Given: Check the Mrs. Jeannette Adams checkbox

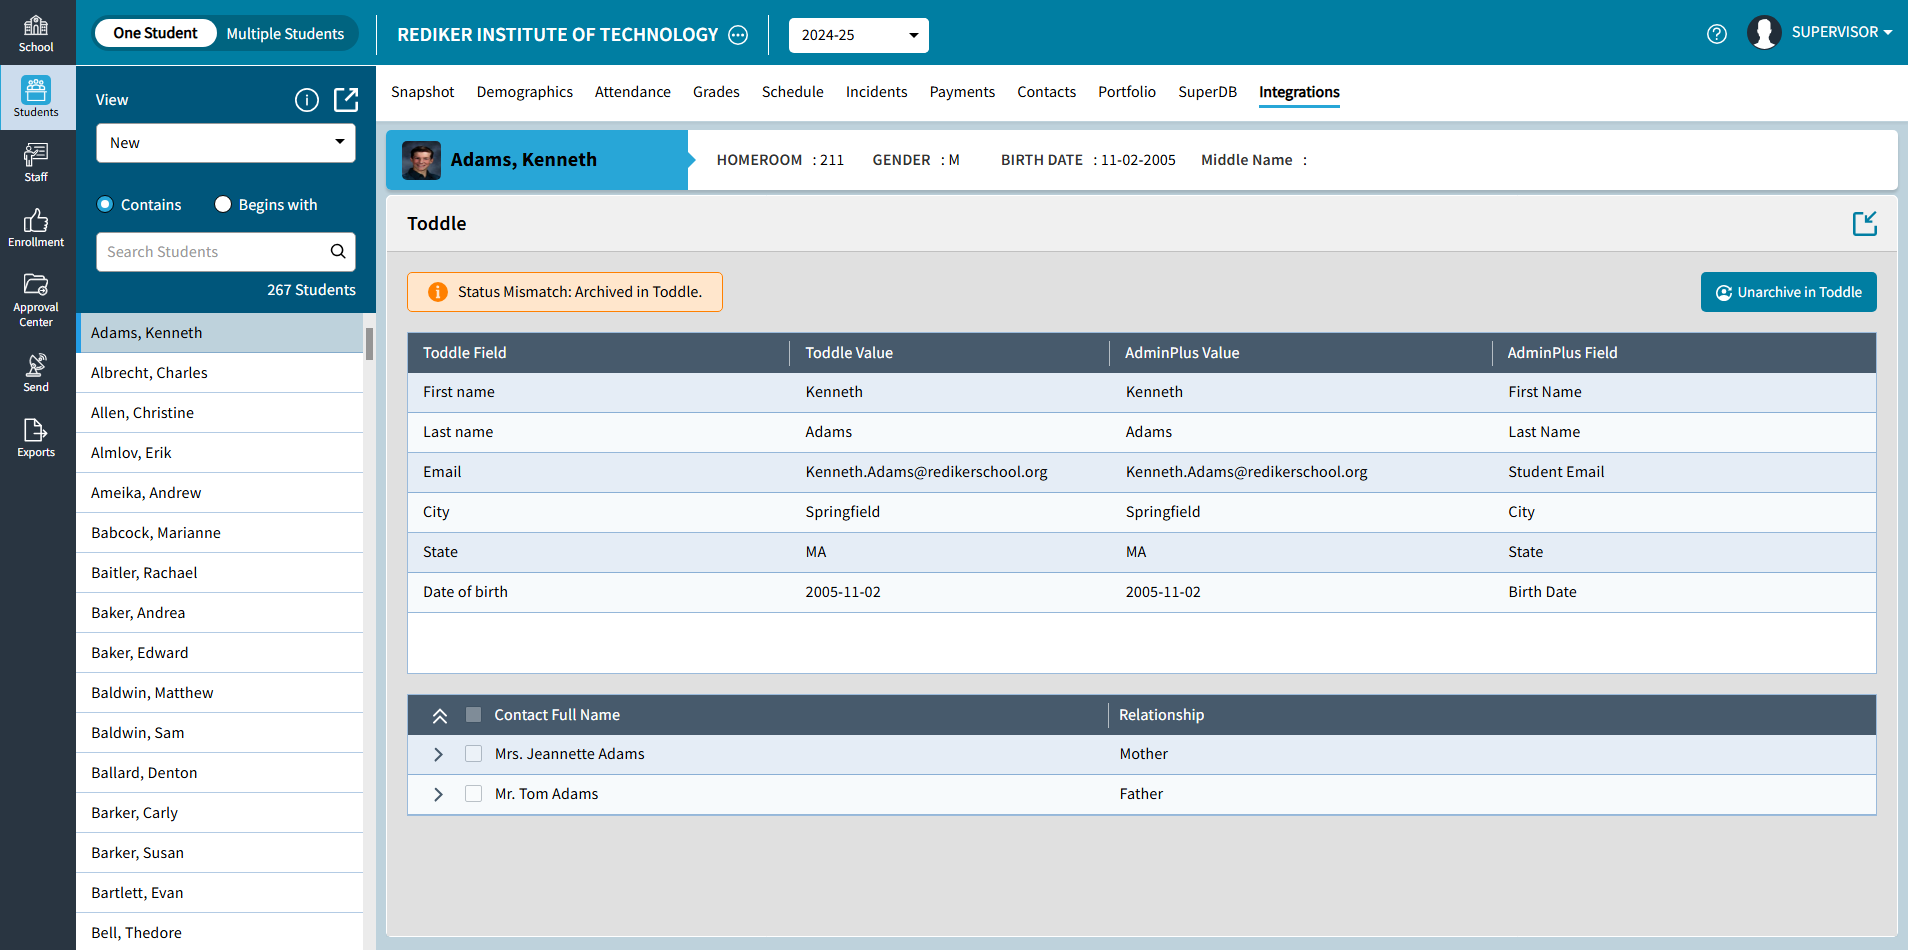Looking at the screenshot, I should click(x=474, y=754).
